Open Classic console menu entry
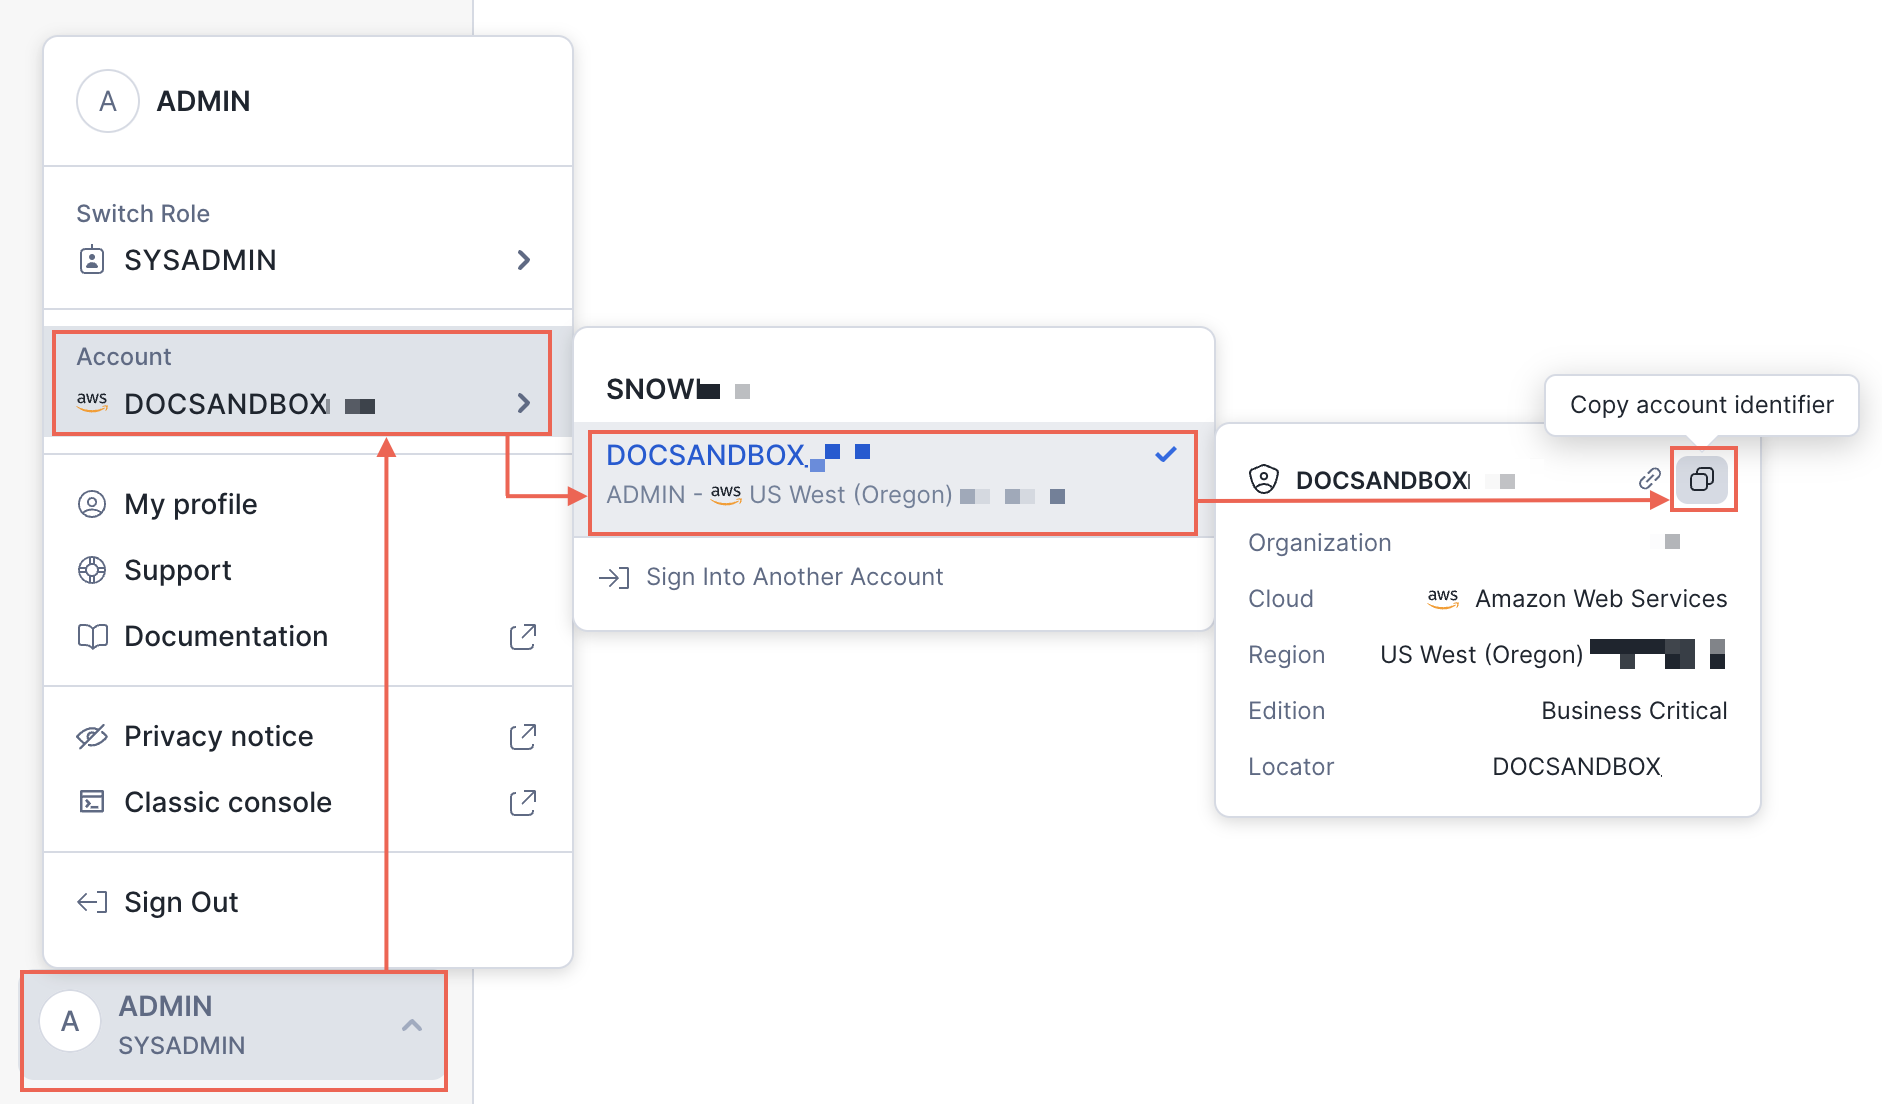1882x1104 pixels. tap(228, 803)
